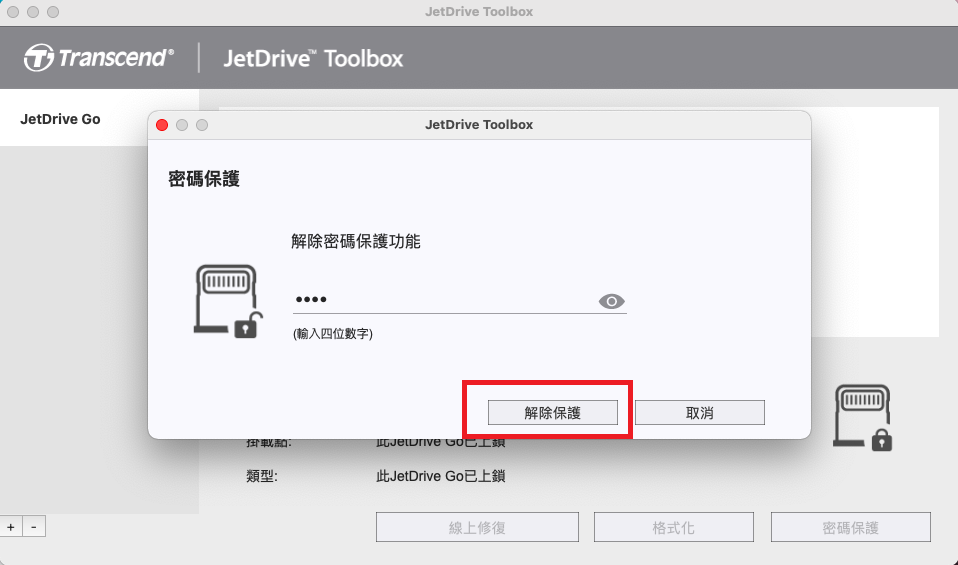The height and width of the screenshot is (565, 958).
Task: Click 此JetDrive Go已上鎖 text beside 類型
Action: (x=441, y=476)
